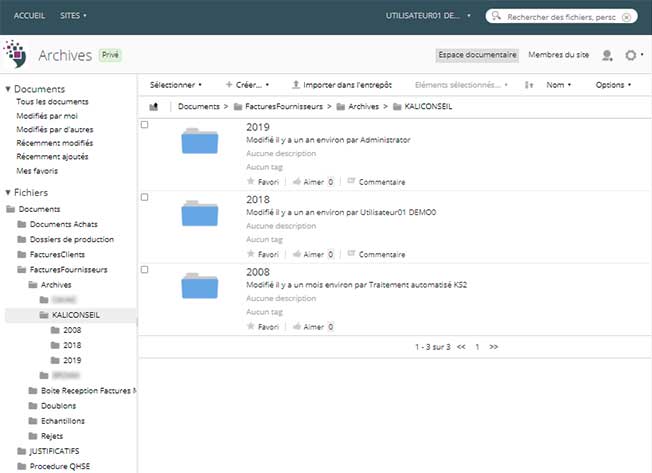
Task: Click the Documents breadcrumb link
Action: pyautogui.click(x=199, y=107)
